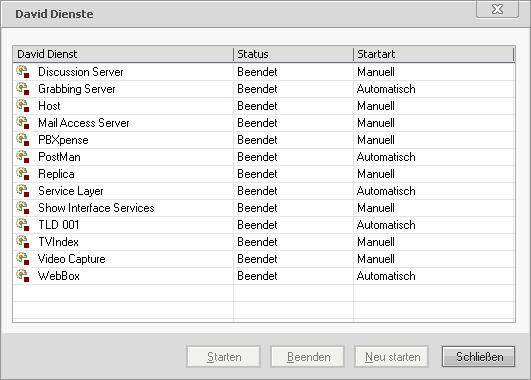531x380 pixels.
Task: Click the Starten button
Action: (224, 357)
